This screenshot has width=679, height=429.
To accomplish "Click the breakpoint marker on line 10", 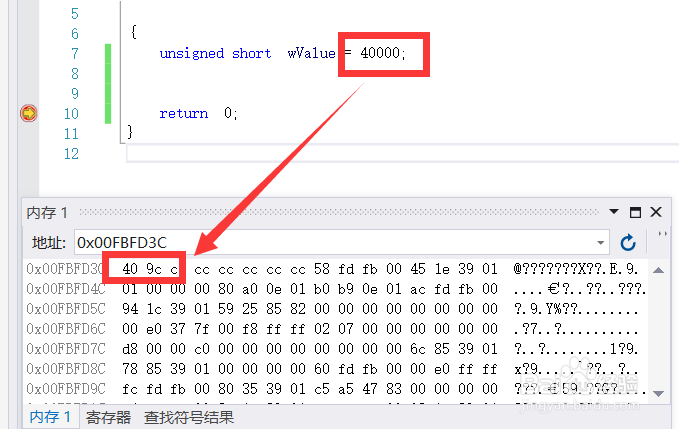I will click(29, 113).
